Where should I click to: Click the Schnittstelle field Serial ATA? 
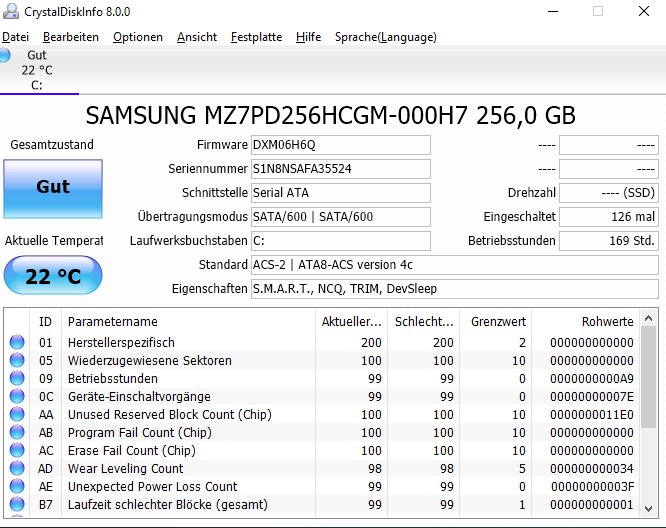pyautogui.click(x=341, y=193)
